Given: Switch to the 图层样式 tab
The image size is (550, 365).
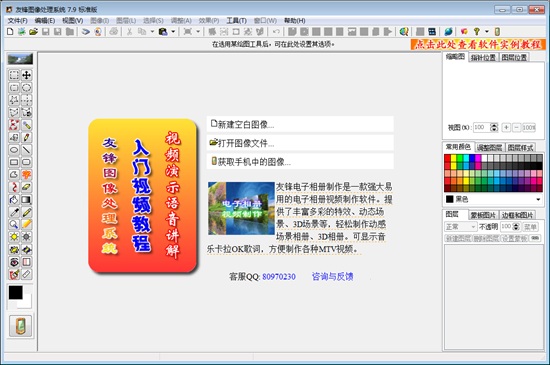Looking at the screenshot, I should pos(521,148).
